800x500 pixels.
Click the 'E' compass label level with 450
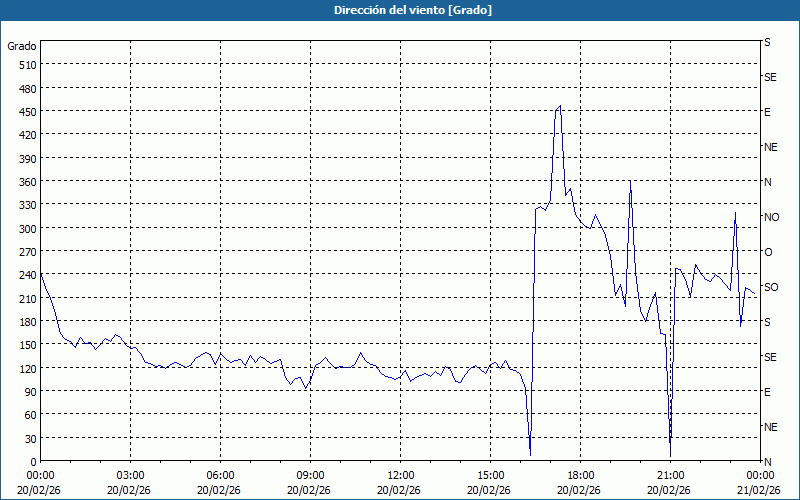point(767,112)
